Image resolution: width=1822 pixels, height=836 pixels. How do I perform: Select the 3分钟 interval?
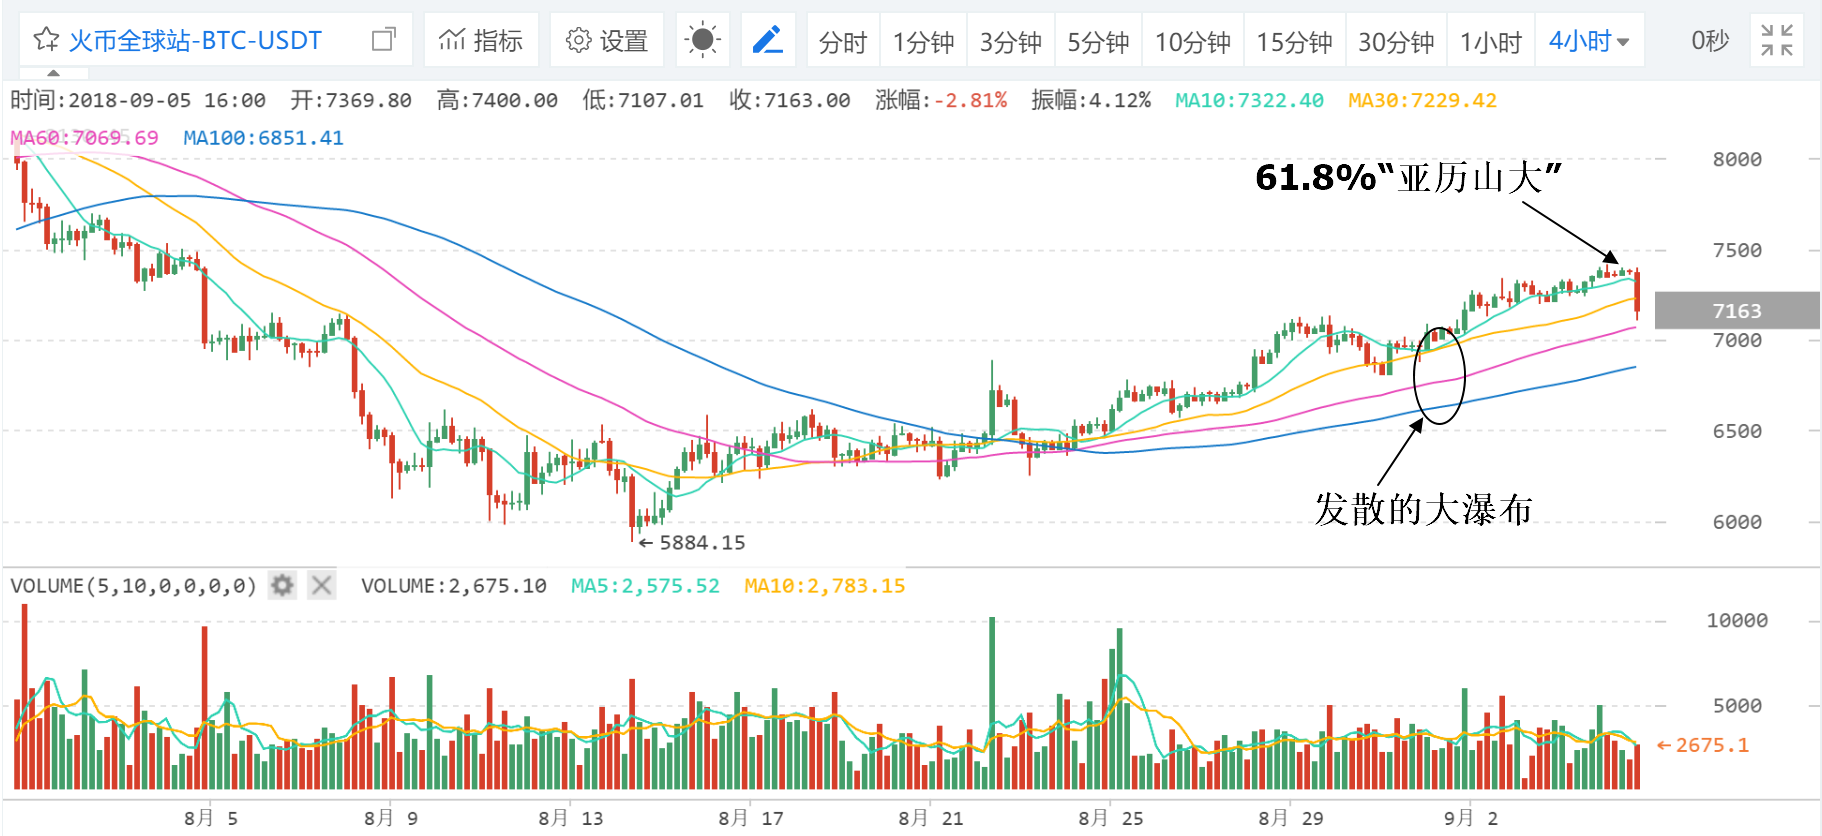pos(1010,41)
